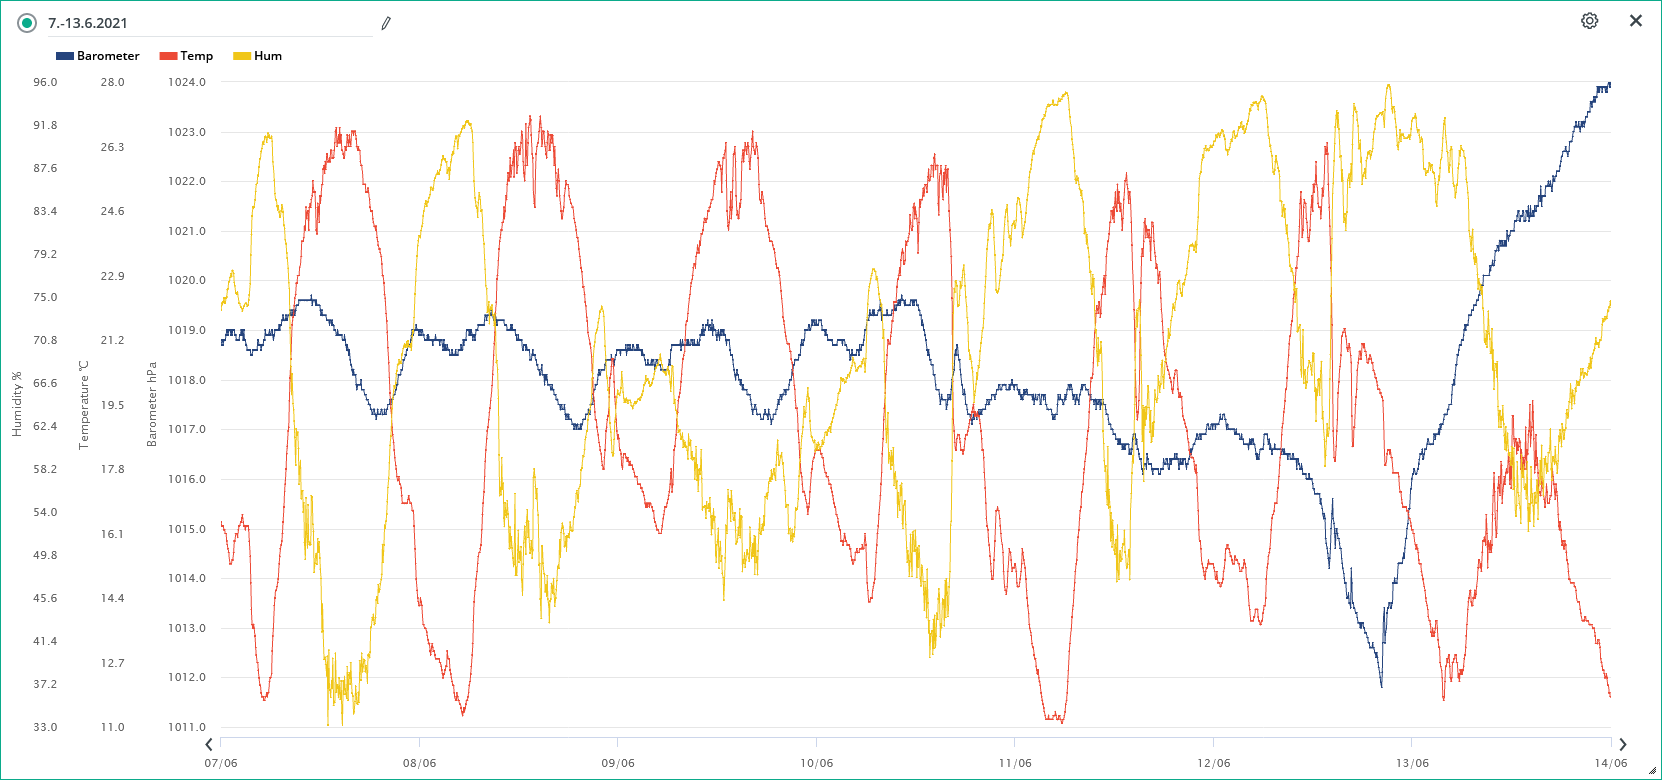
Task: Click the 10/06 date tick on the x-axis
Action: 816,763
